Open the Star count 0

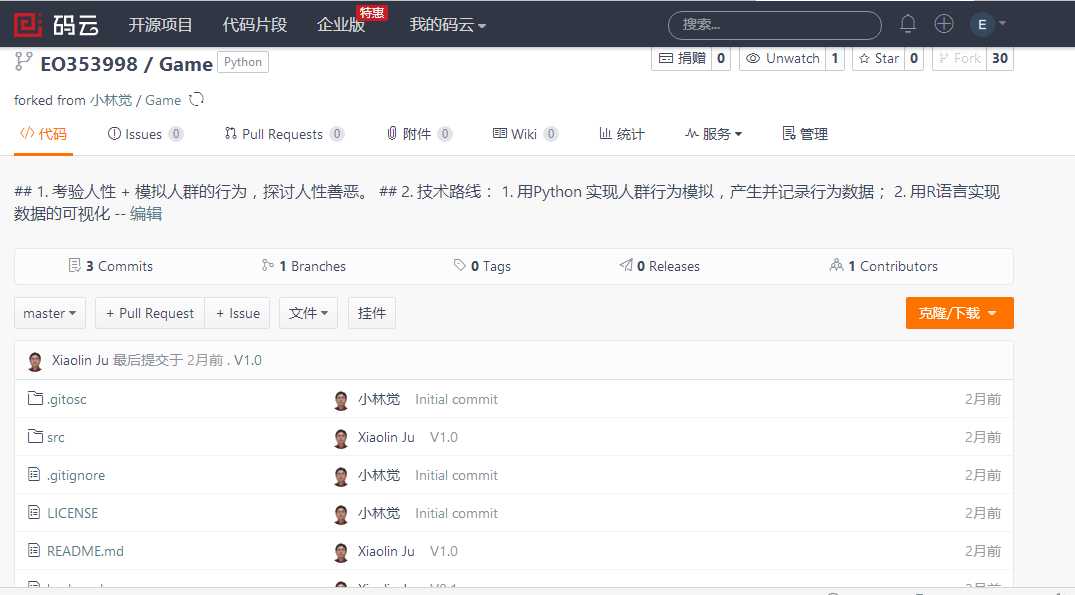click(914, 58)
